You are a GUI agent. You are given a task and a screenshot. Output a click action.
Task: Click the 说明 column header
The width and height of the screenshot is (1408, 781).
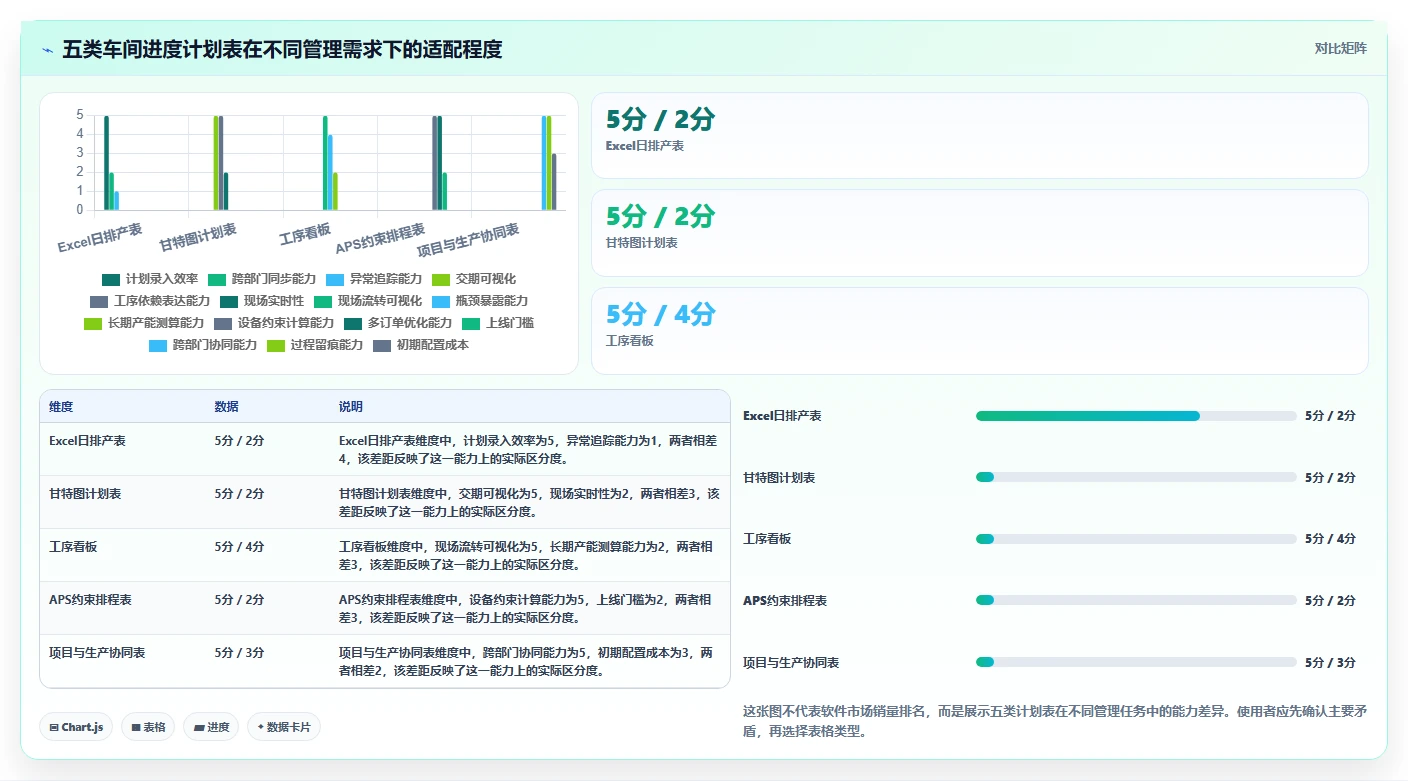tap(351, 407)
